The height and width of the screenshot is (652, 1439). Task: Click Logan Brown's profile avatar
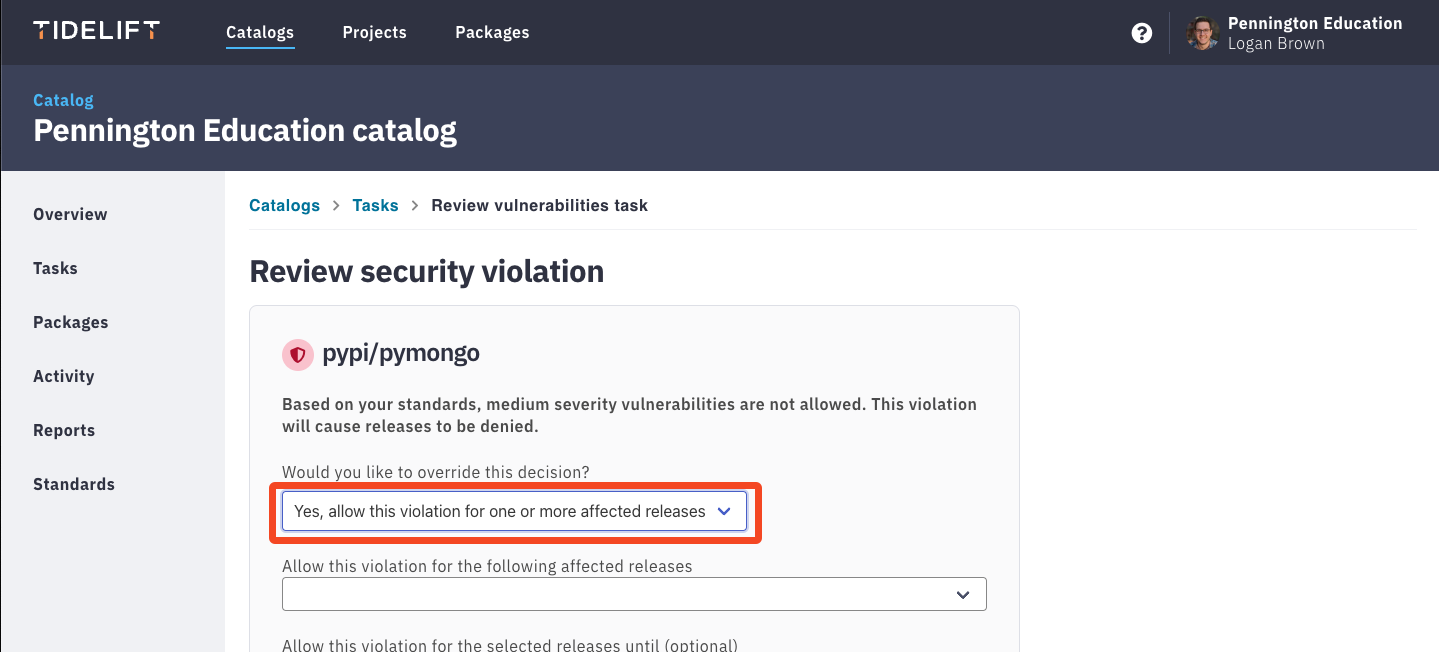[1203, 33]
